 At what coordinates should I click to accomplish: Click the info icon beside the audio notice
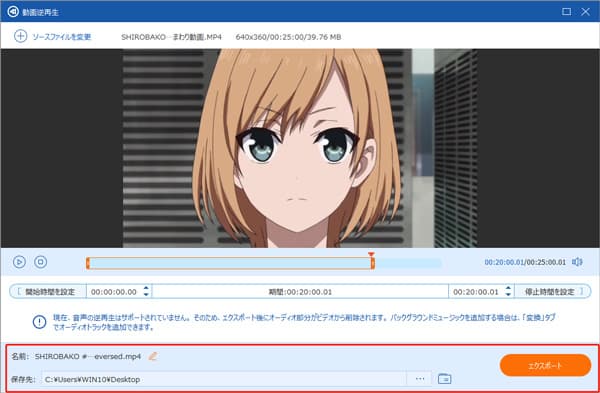pos(39,322)
